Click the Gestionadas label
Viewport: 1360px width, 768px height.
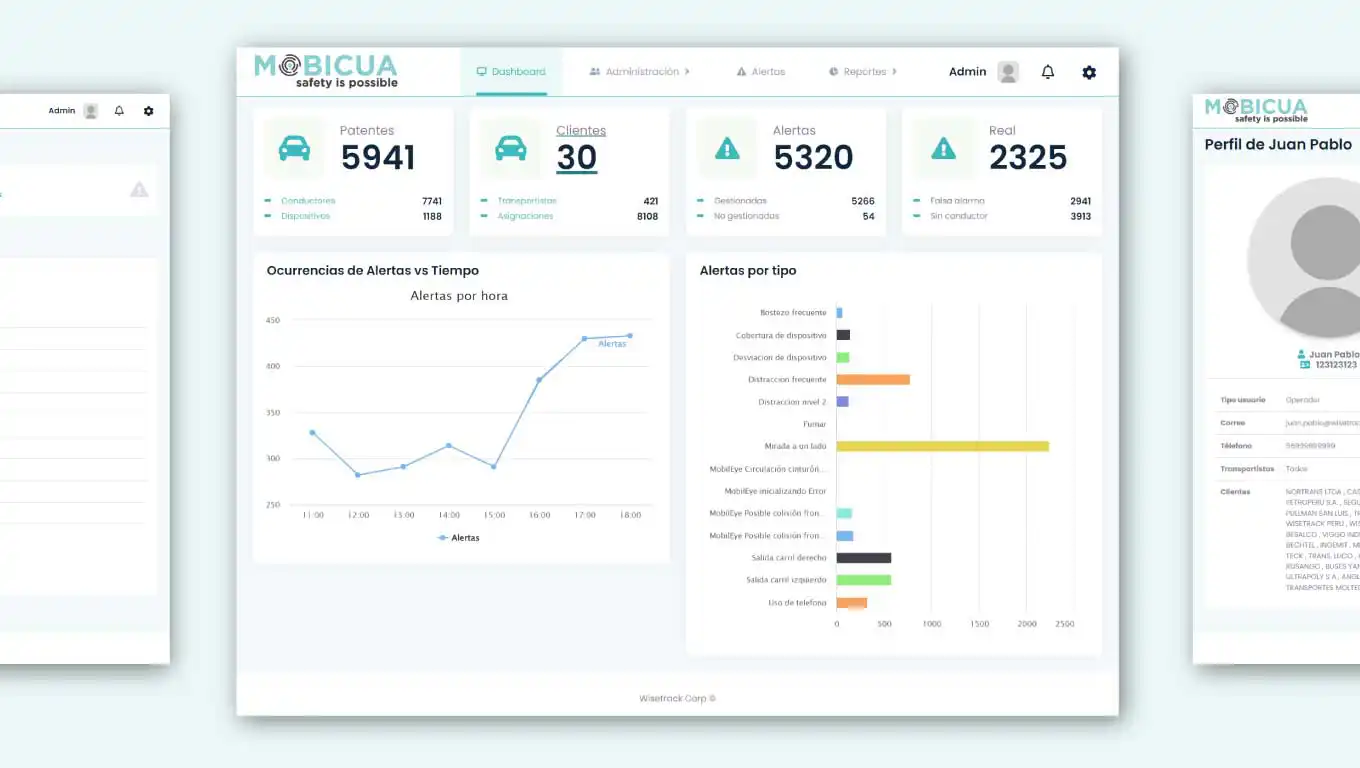[x=740, y=201]
